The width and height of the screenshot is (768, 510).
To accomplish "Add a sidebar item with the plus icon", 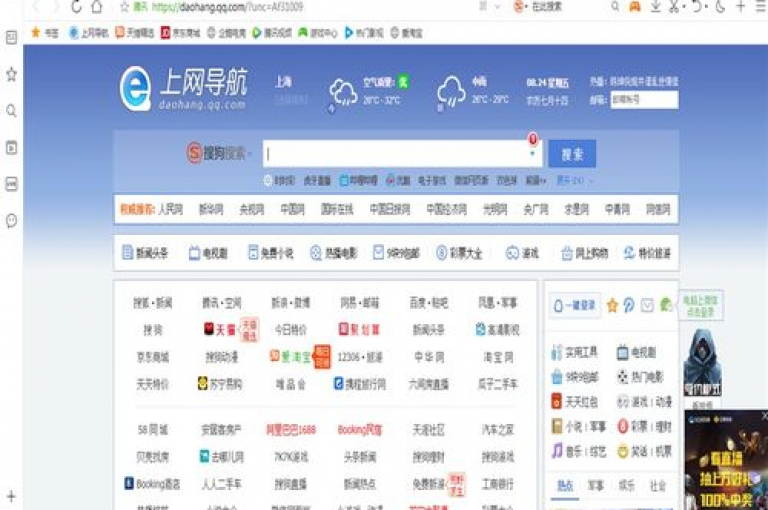I will point(11,496).
